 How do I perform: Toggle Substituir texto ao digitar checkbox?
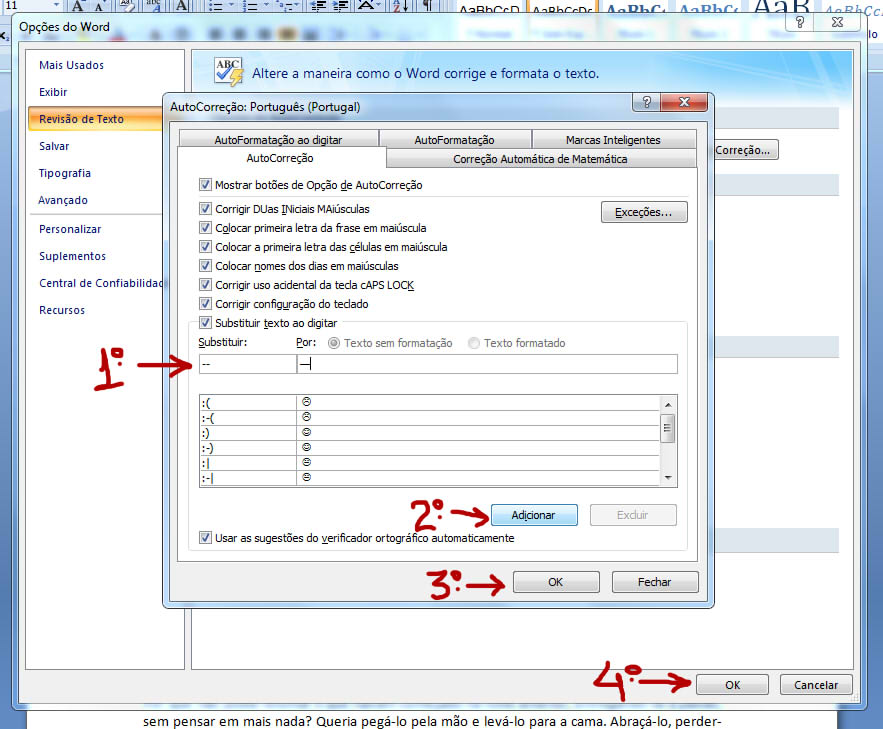tap(205, 323)
